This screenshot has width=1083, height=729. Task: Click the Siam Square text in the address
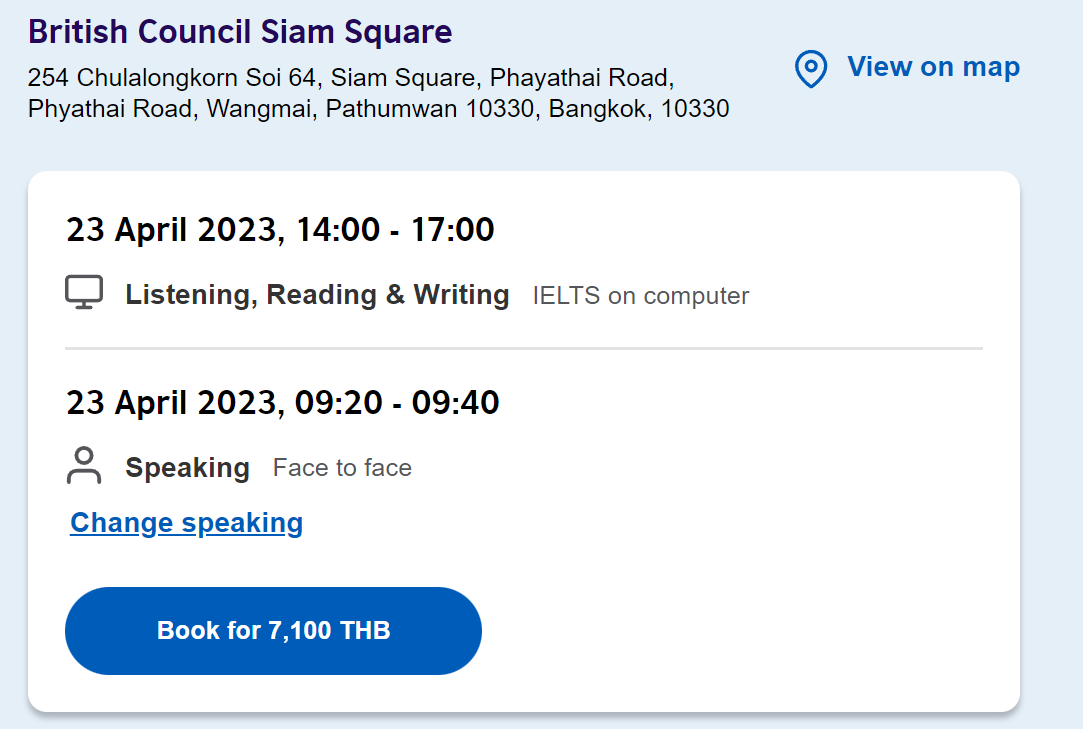click(403, 77)
